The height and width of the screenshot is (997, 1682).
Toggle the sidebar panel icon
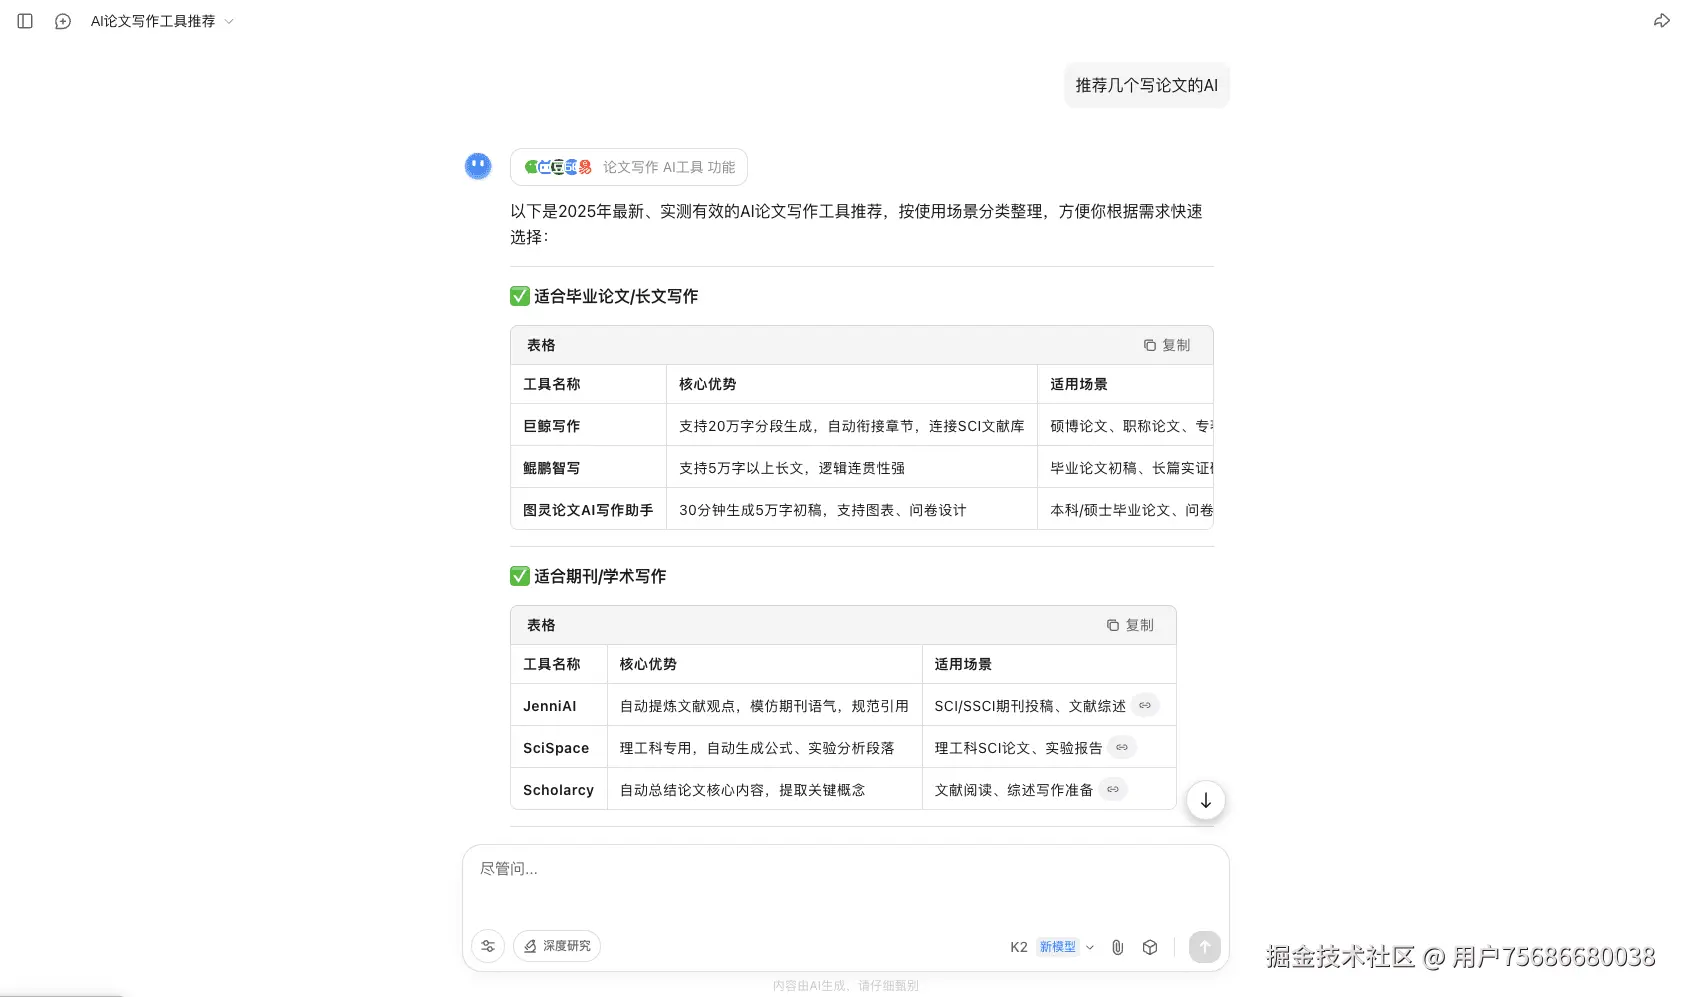25,21
